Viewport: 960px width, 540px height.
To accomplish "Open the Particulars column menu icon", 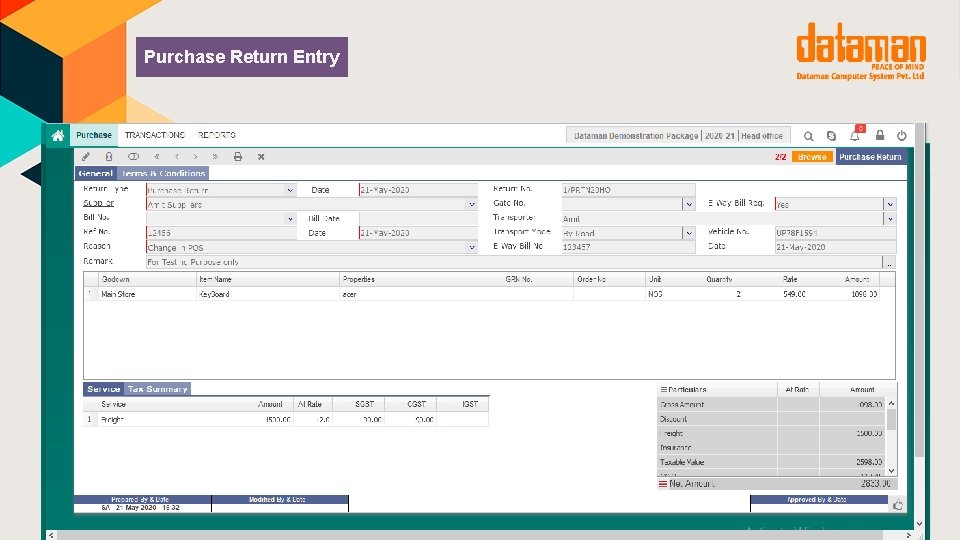I will pyautogui.click(x=664, y=389).
